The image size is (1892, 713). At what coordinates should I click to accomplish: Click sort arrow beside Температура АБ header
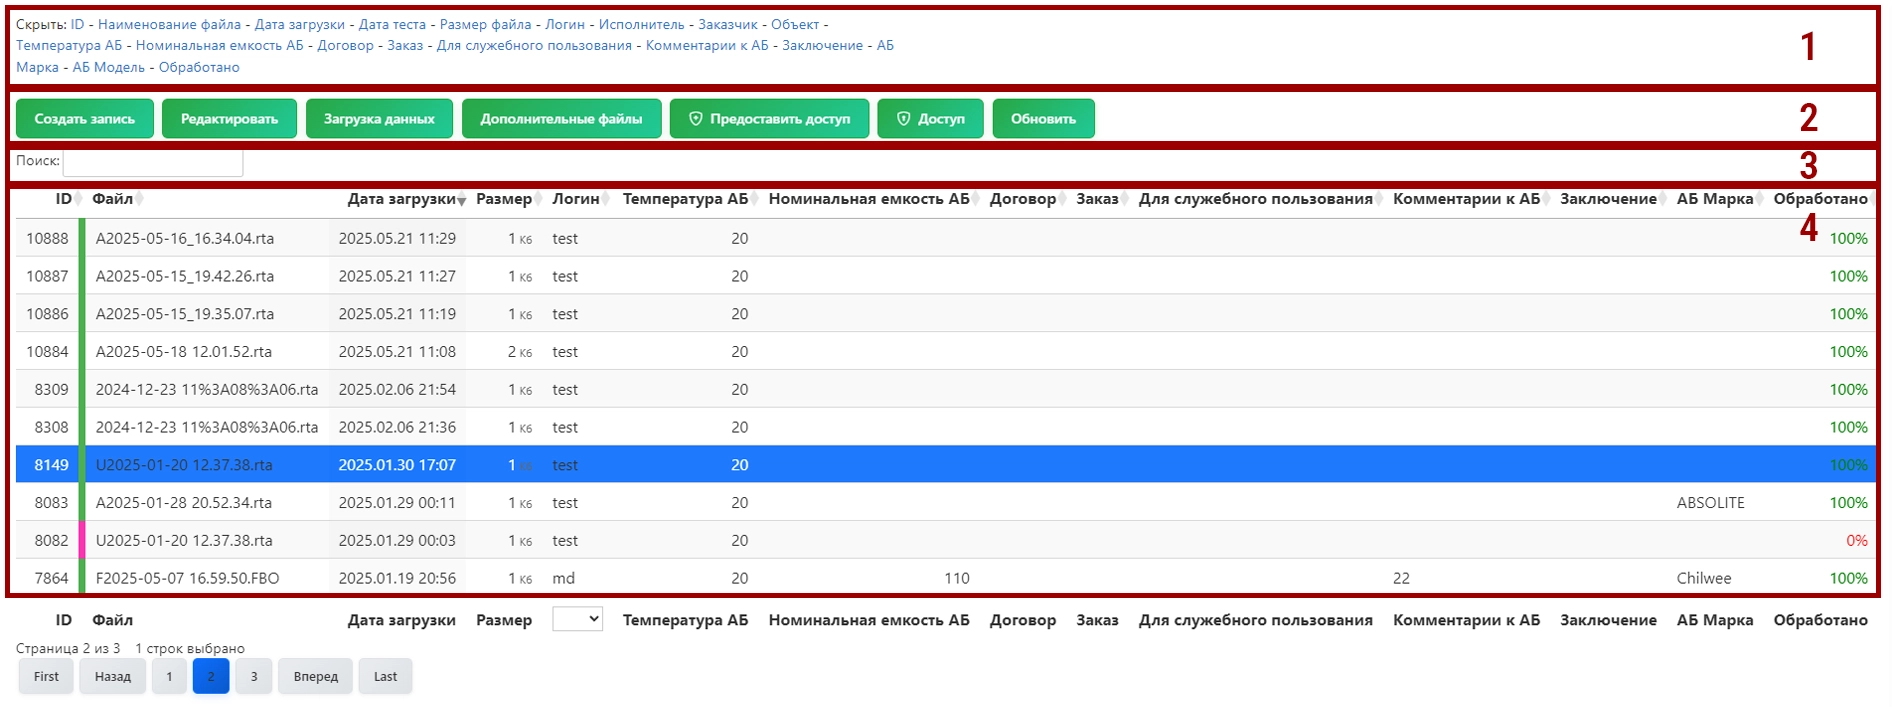pos(754,199)
